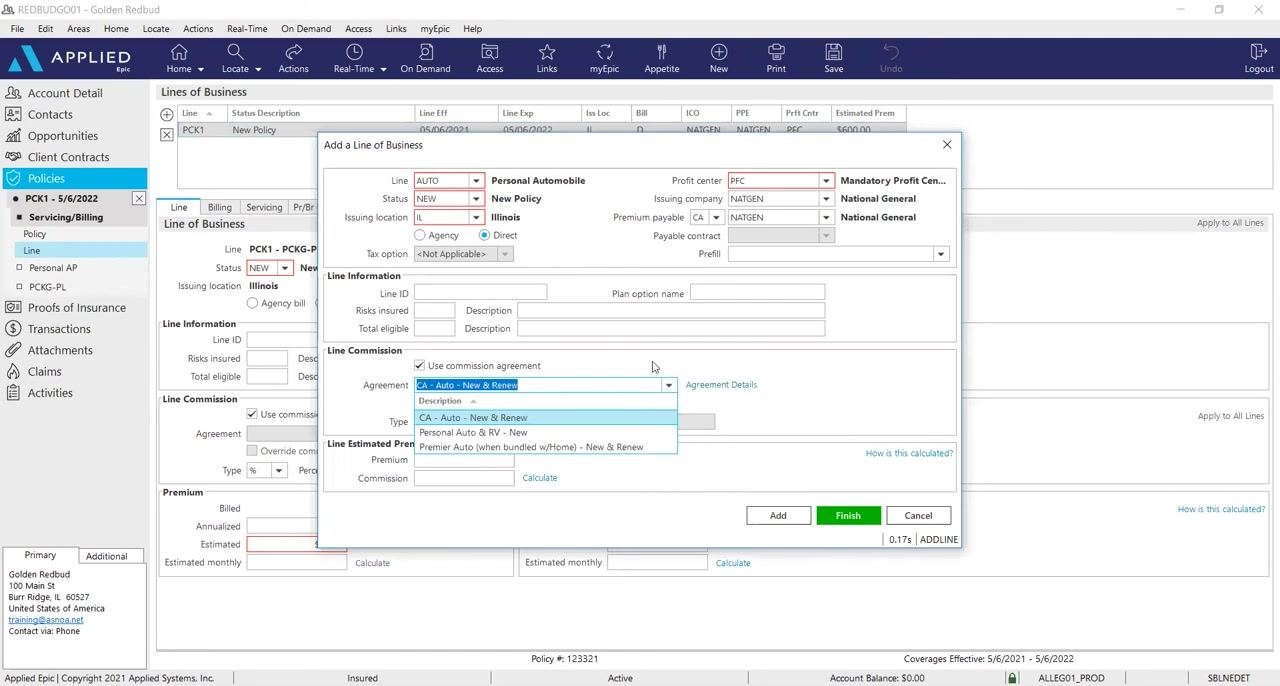Open Attachments in sidebar
1280x686 pixels.
(x=60, y=350)
